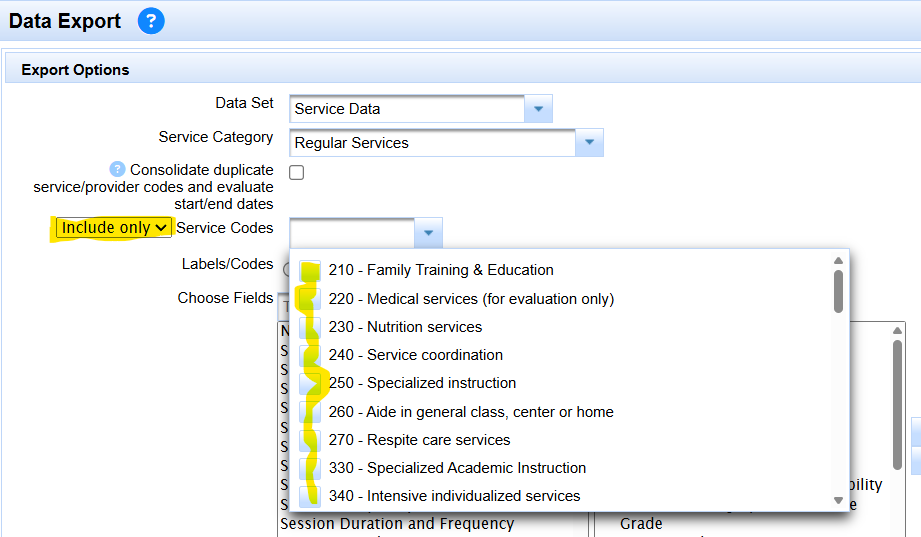Expand the Service Category dropdown arrow
921x537 pixels.
click(x=589, y=143)
